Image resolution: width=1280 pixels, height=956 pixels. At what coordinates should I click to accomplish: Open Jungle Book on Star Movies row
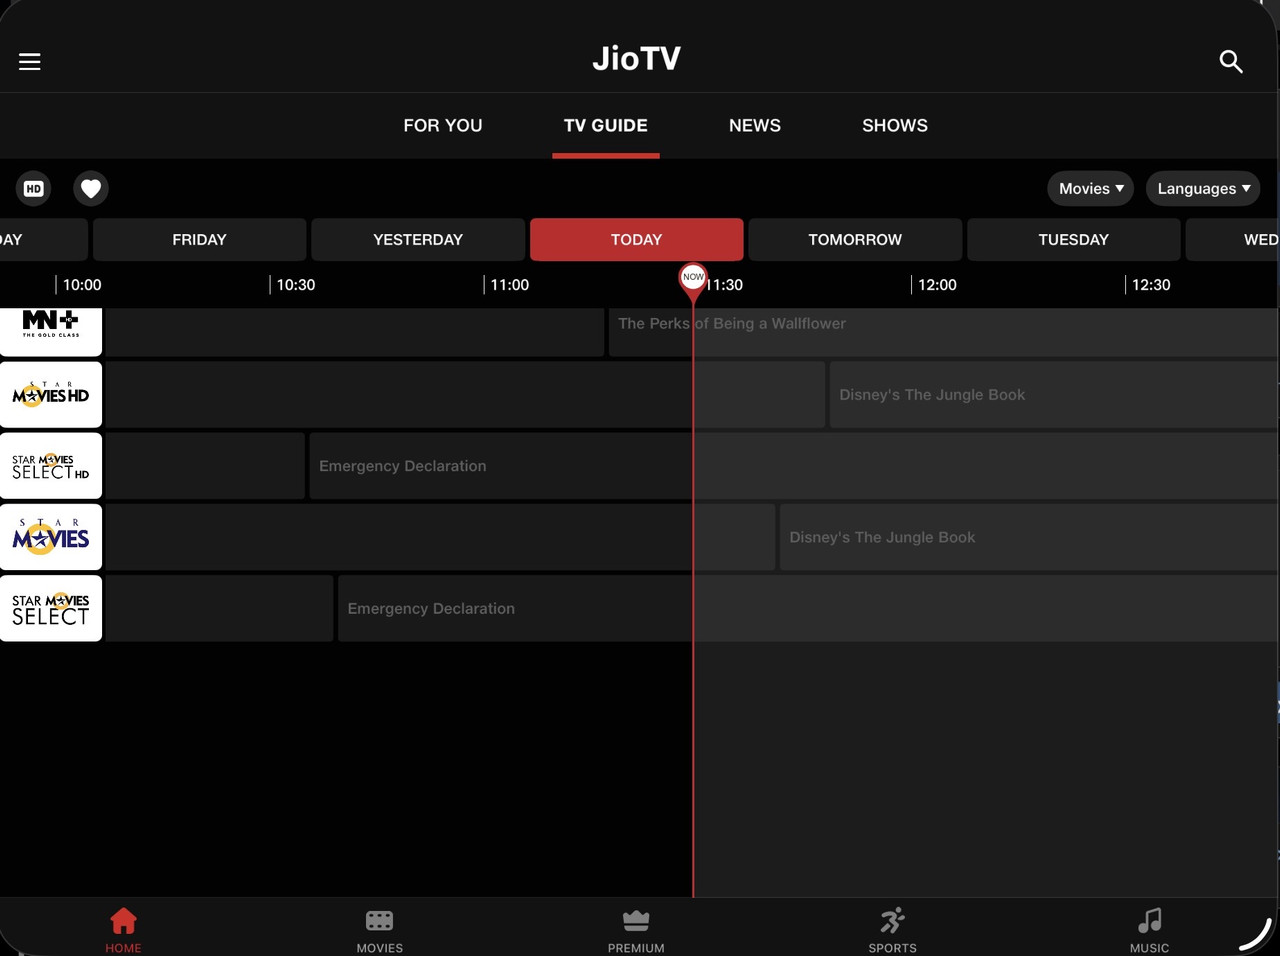(1028, 537)
